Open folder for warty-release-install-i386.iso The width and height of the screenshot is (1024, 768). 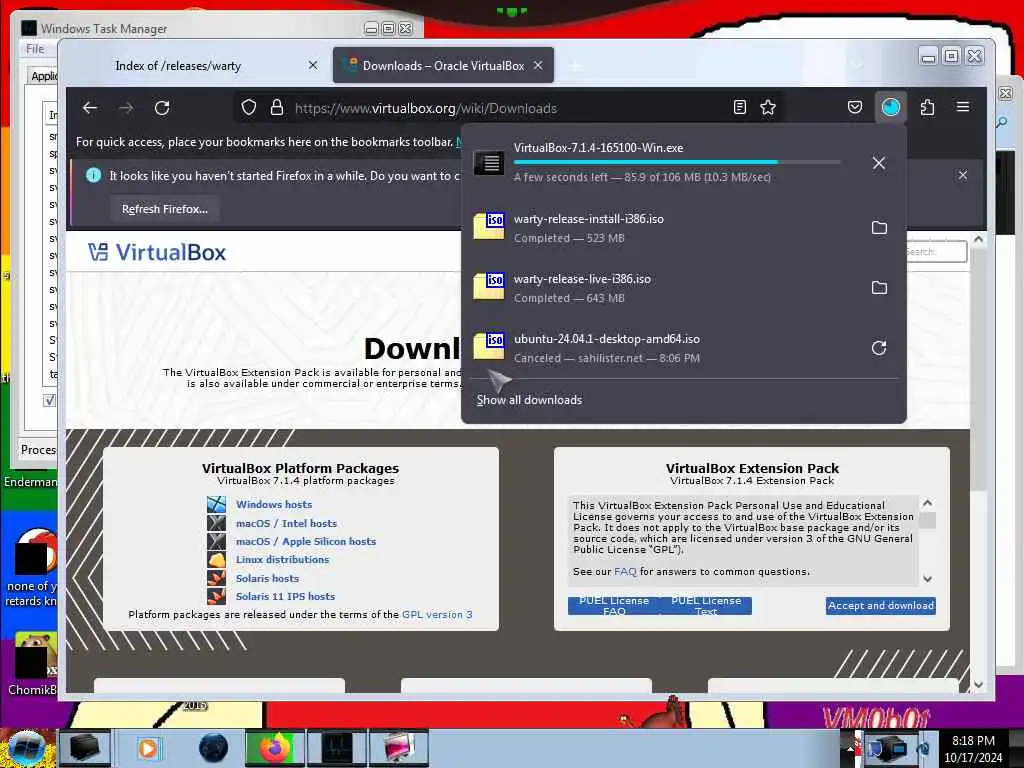click(880, 227)
